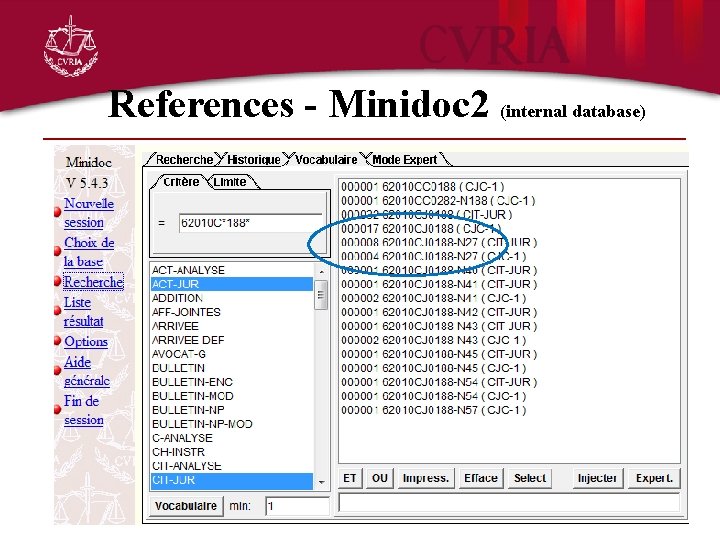Switch to Mode Expert tab
720x540 pixels.
(405, 159)
